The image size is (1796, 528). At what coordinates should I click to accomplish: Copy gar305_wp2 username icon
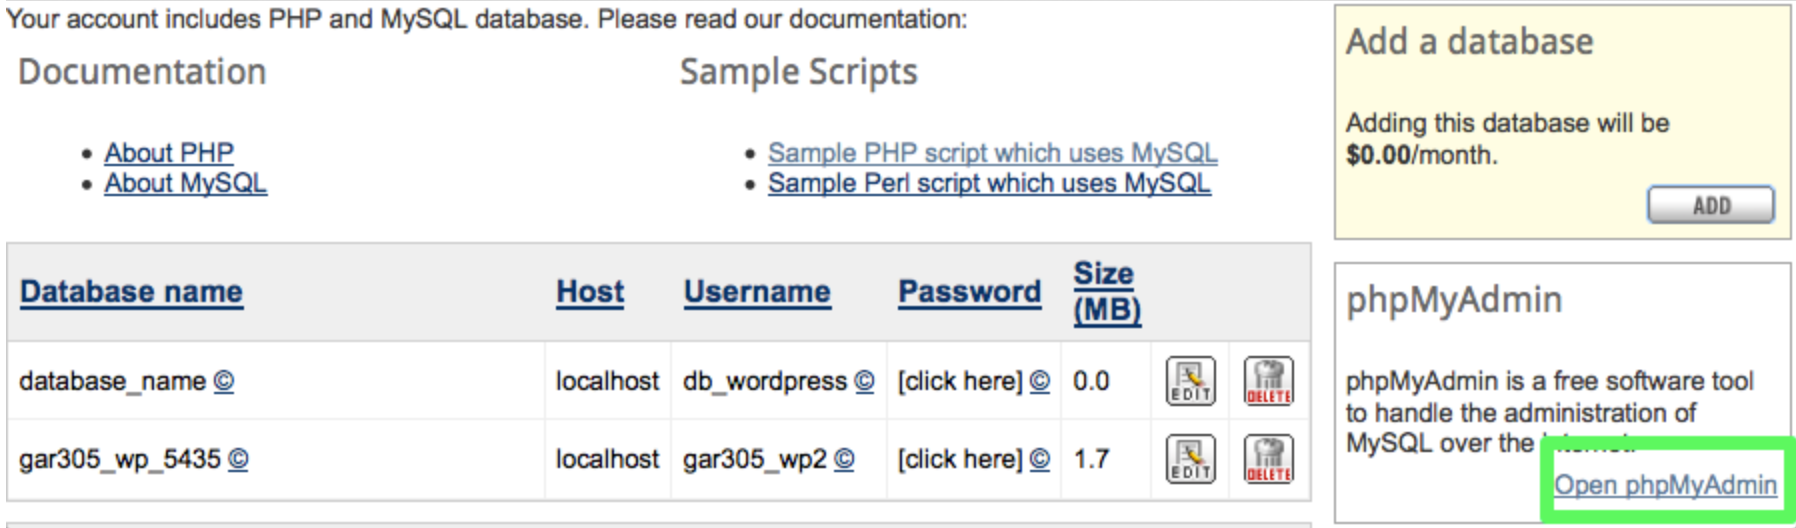pos(844,459)
